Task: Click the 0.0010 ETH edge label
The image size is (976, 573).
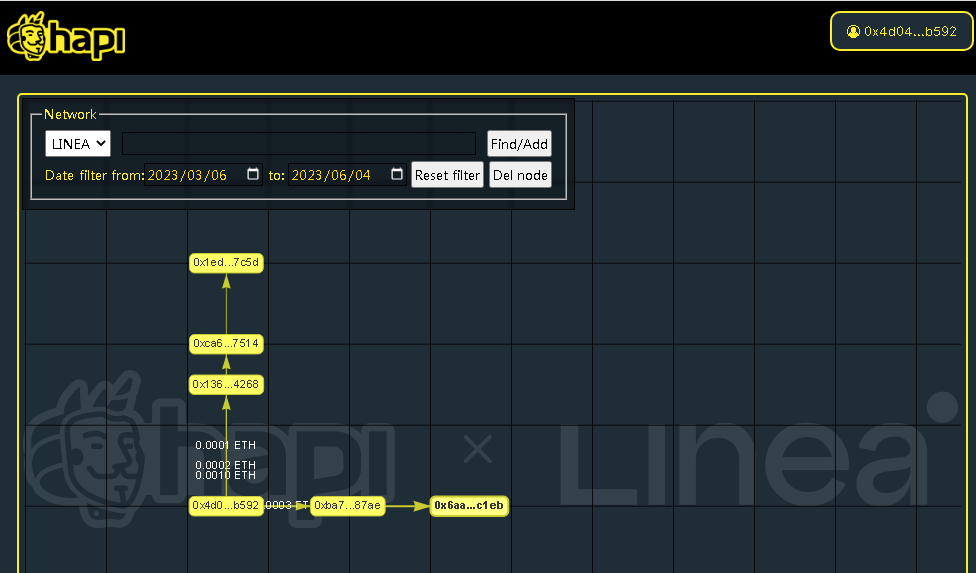Action: click(225, 475)
